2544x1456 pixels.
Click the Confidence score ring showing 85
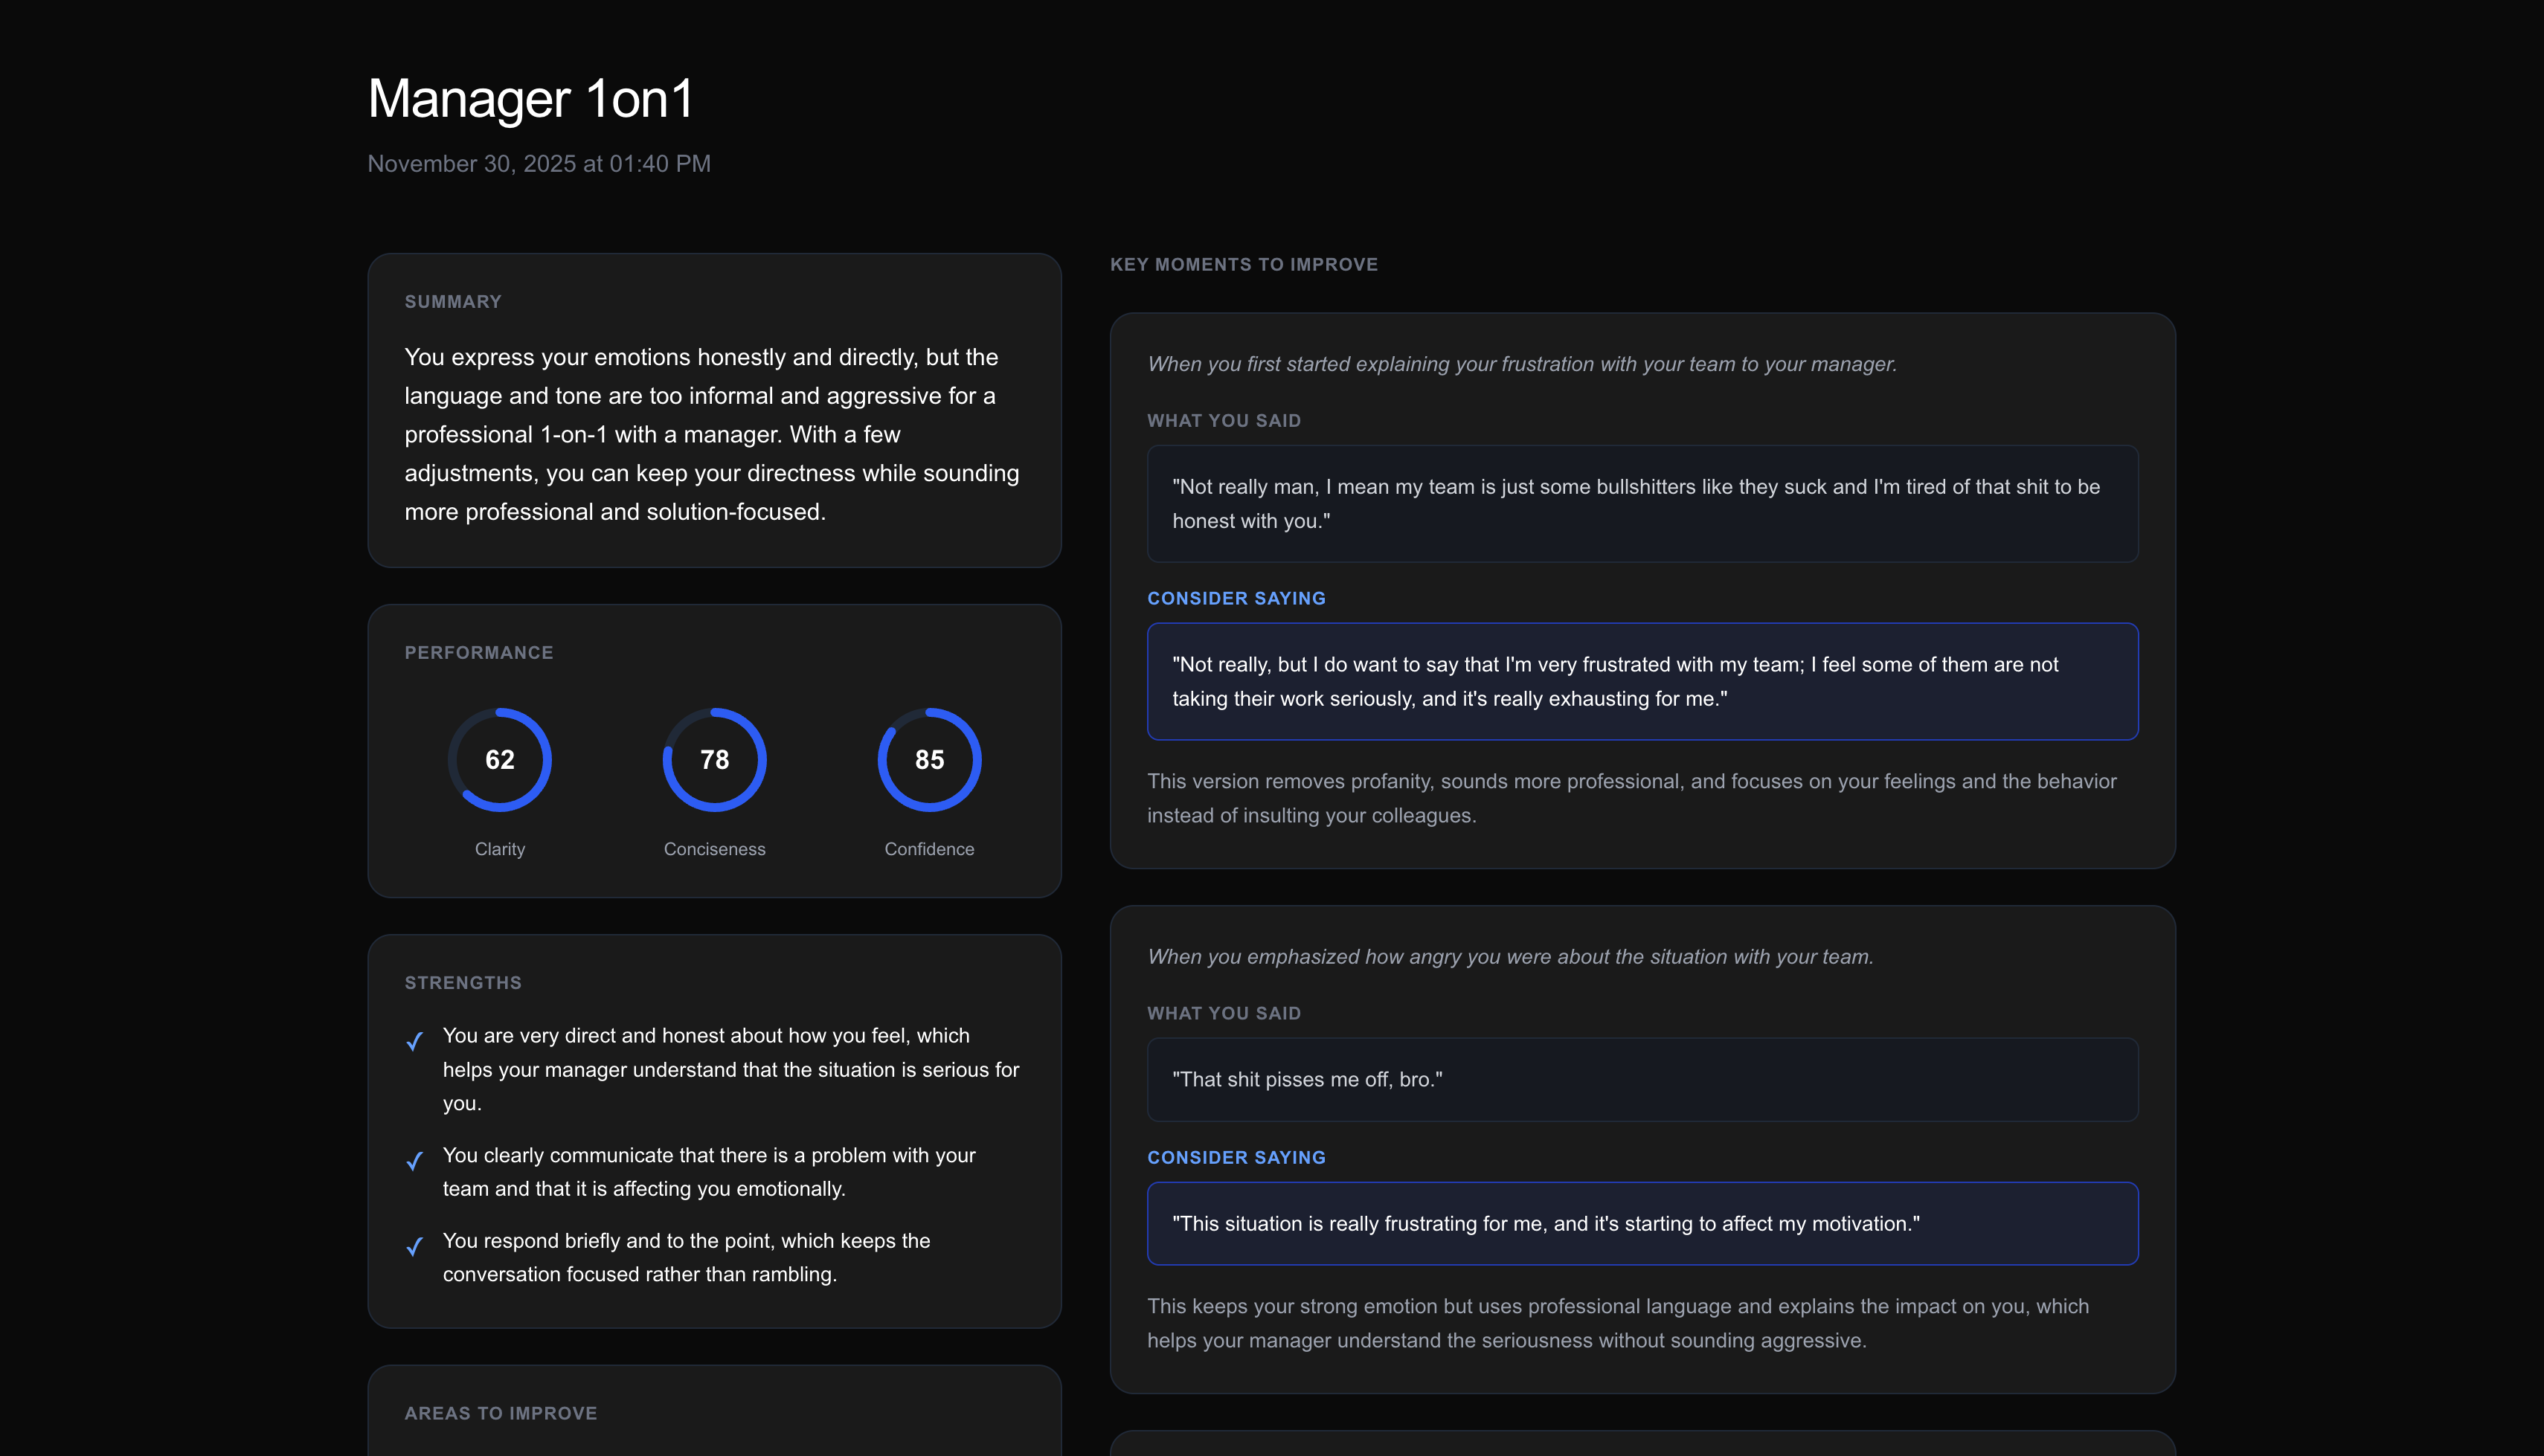click(x=929, y=759)
